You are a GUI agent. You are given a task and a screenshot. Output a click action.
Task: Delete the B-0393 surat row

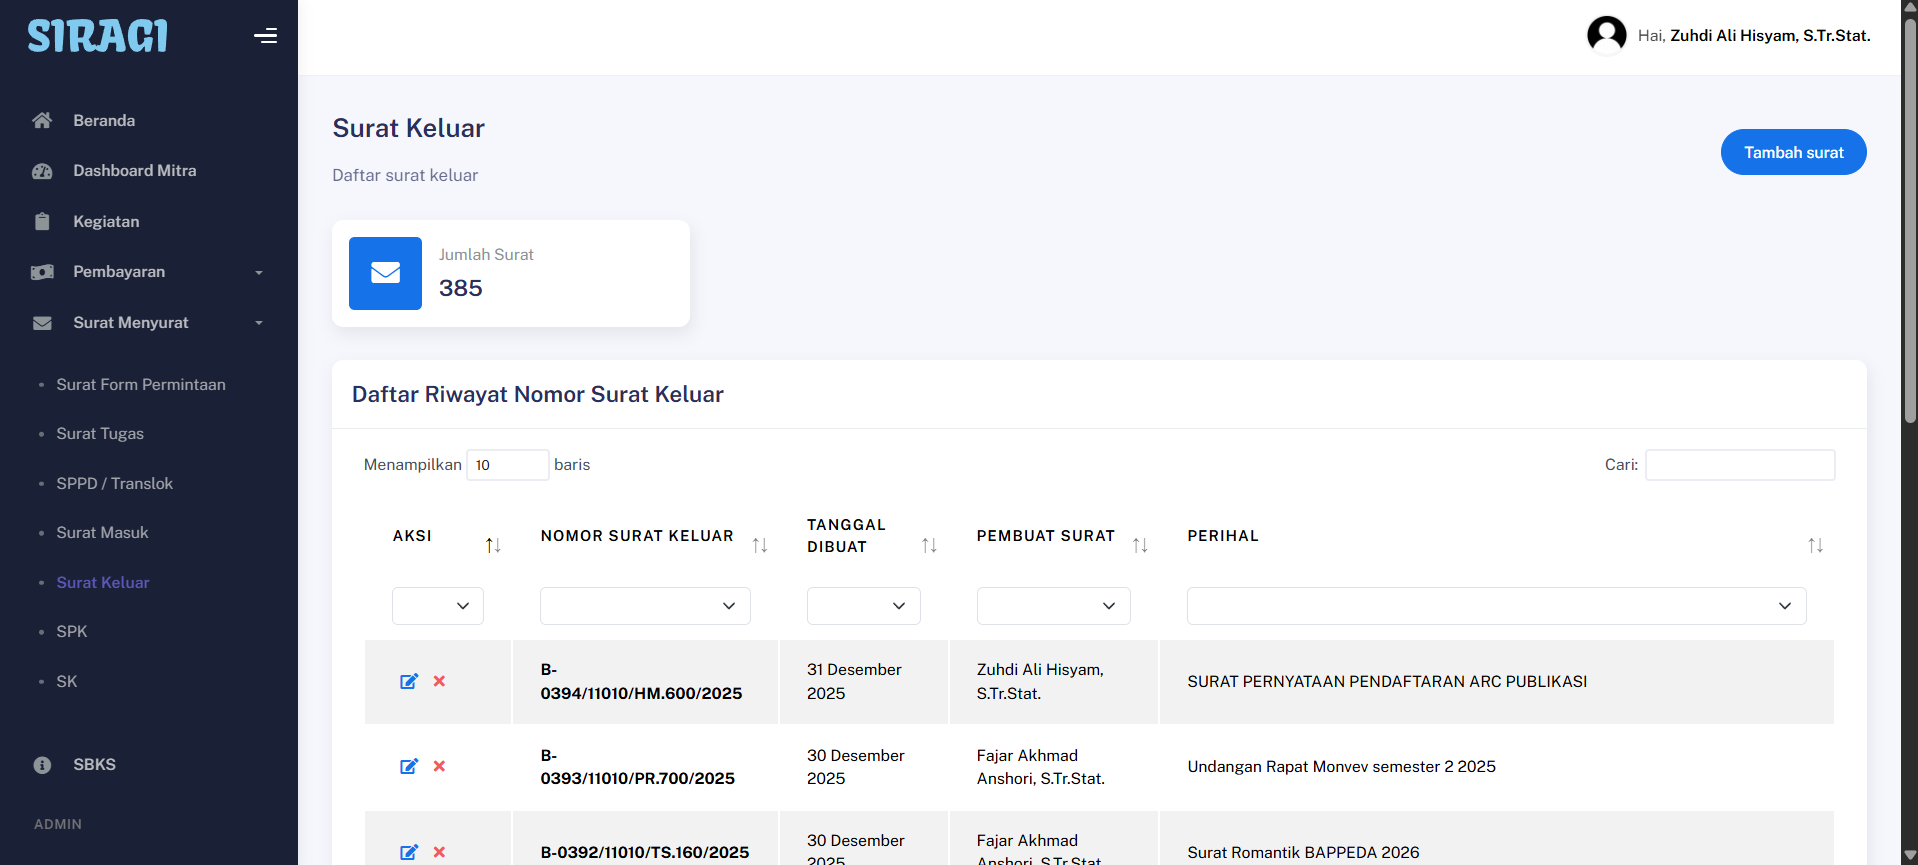click(439, 767)
